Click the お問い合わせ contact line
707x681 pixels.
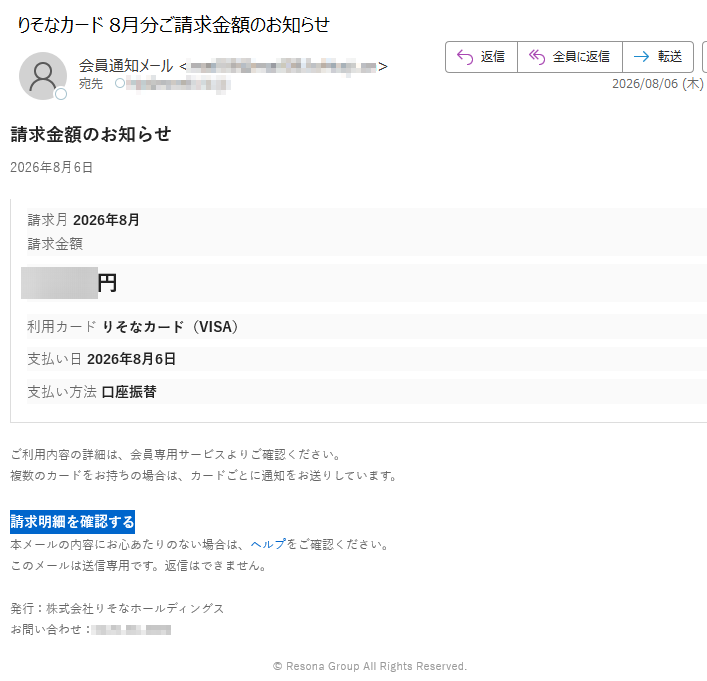pyautogui.click(x=91, y=630)
